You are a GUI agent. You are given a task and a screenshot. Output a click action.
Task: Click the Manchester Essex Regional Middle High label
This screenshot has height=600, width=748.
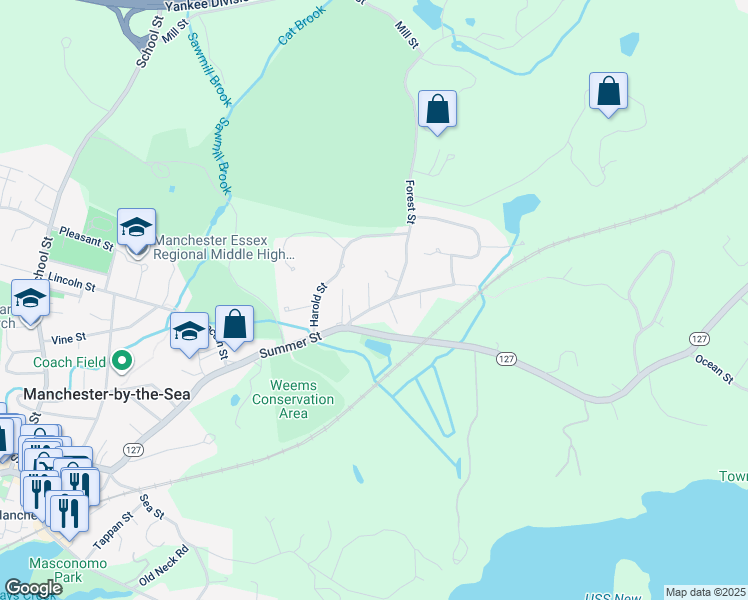pos(223,247)
